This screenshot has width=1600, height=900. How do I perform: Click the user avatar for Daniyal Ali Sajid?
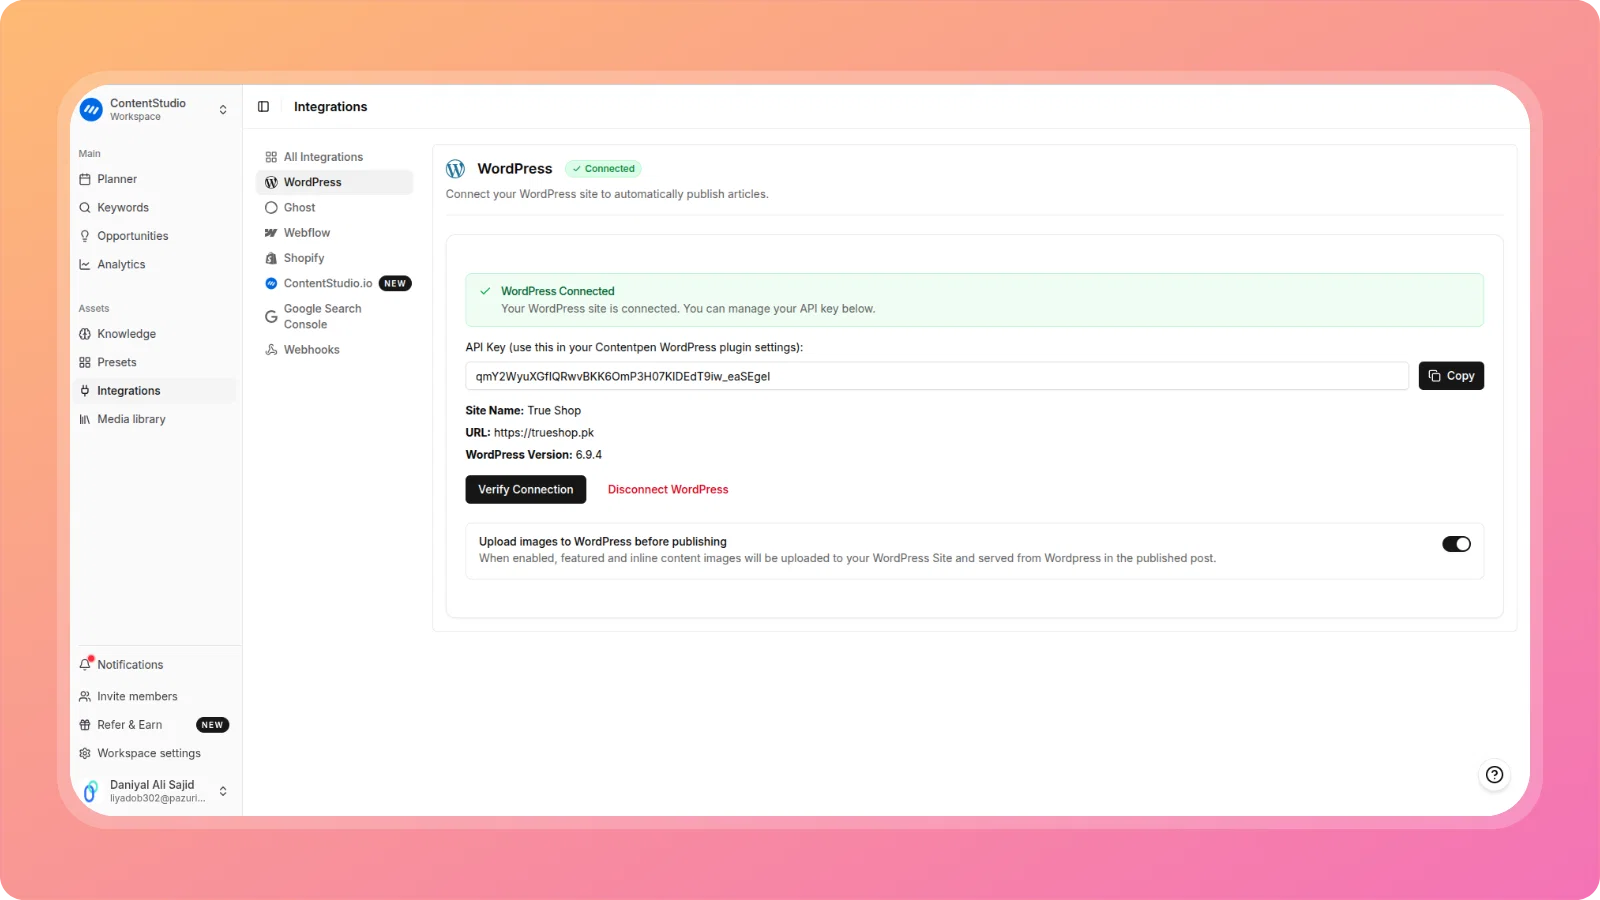pyautogui.click(x=90, y=792)
